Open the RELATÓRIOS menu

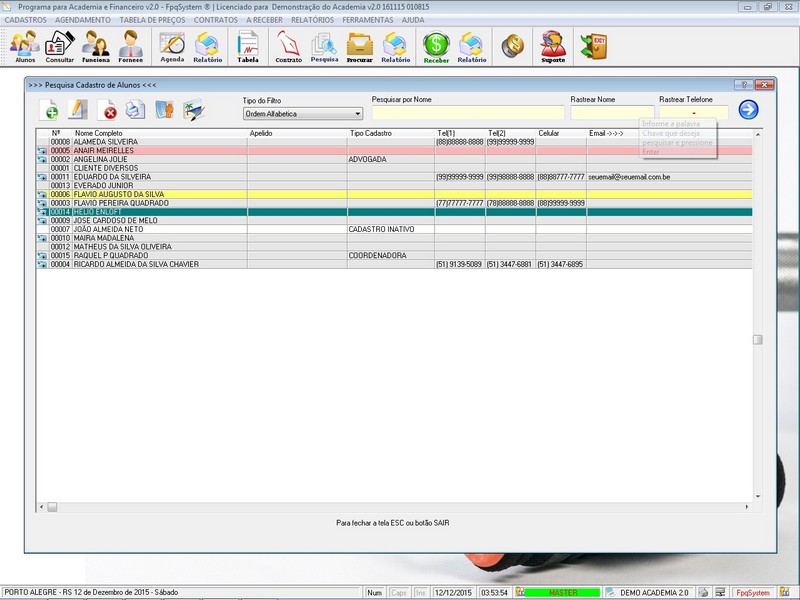pyautogui.click(x=312, y=20)
